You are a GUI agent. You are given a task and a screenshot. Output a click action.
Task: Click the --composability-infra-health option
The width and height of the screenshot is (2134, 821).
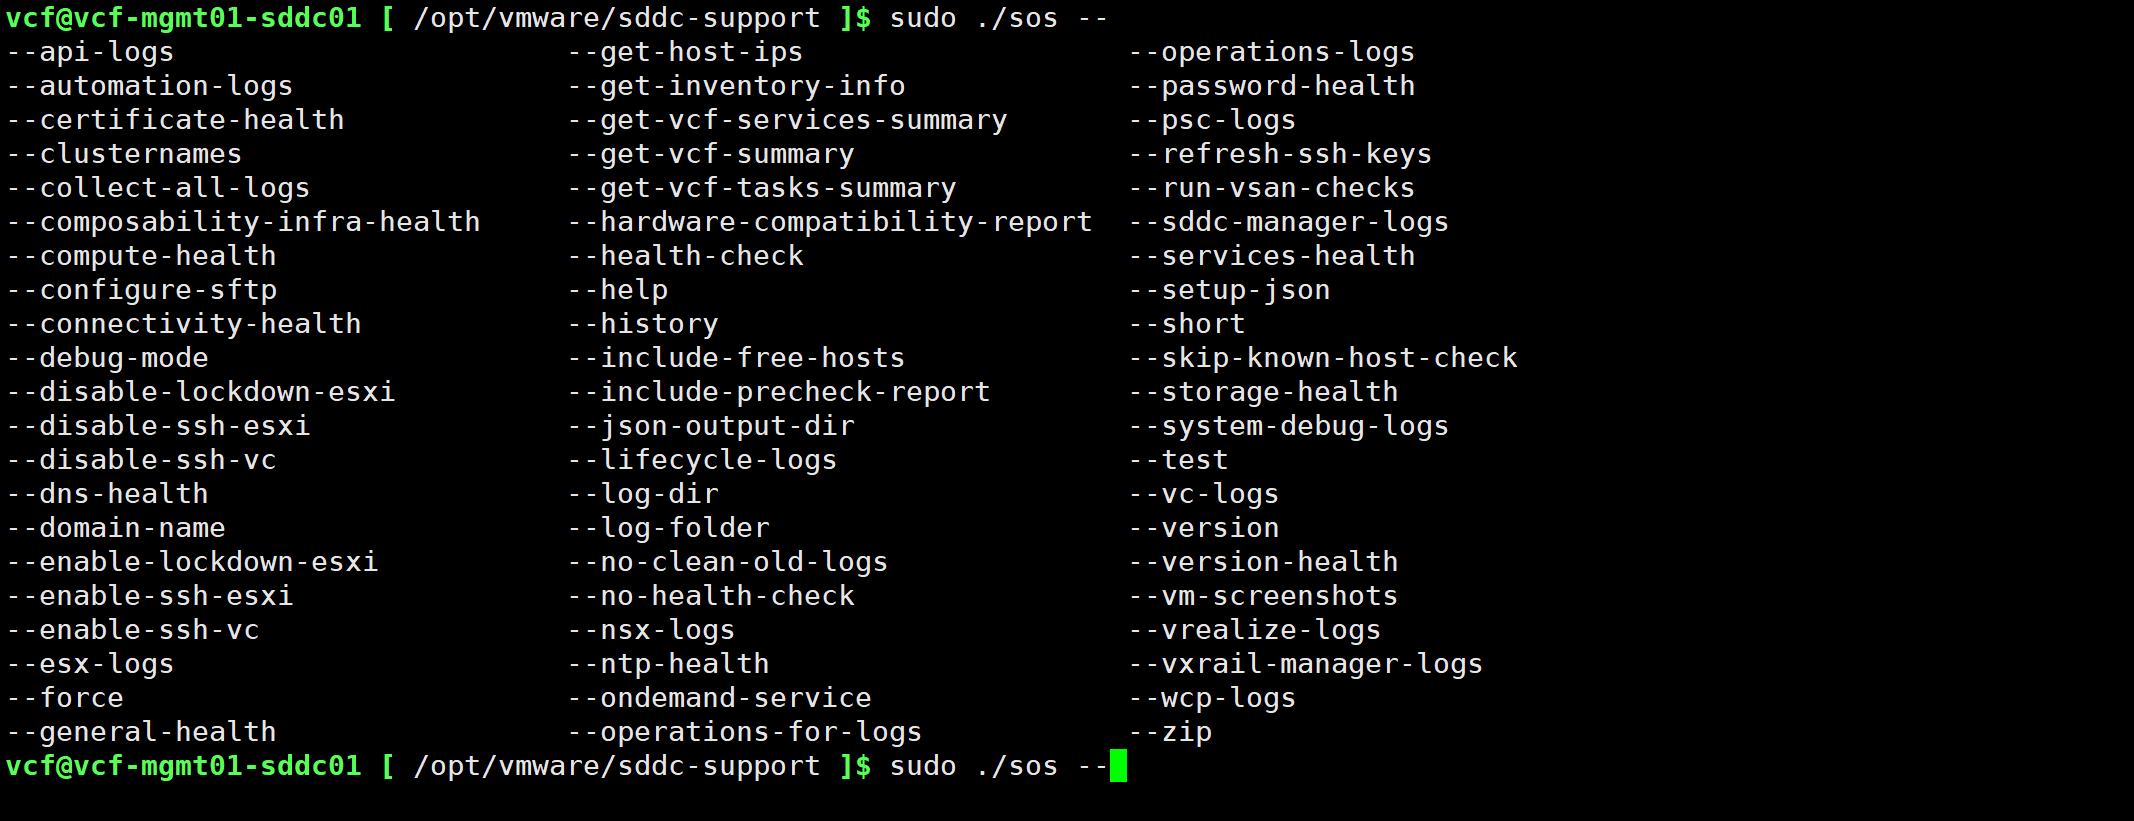[x=243, y=222]
